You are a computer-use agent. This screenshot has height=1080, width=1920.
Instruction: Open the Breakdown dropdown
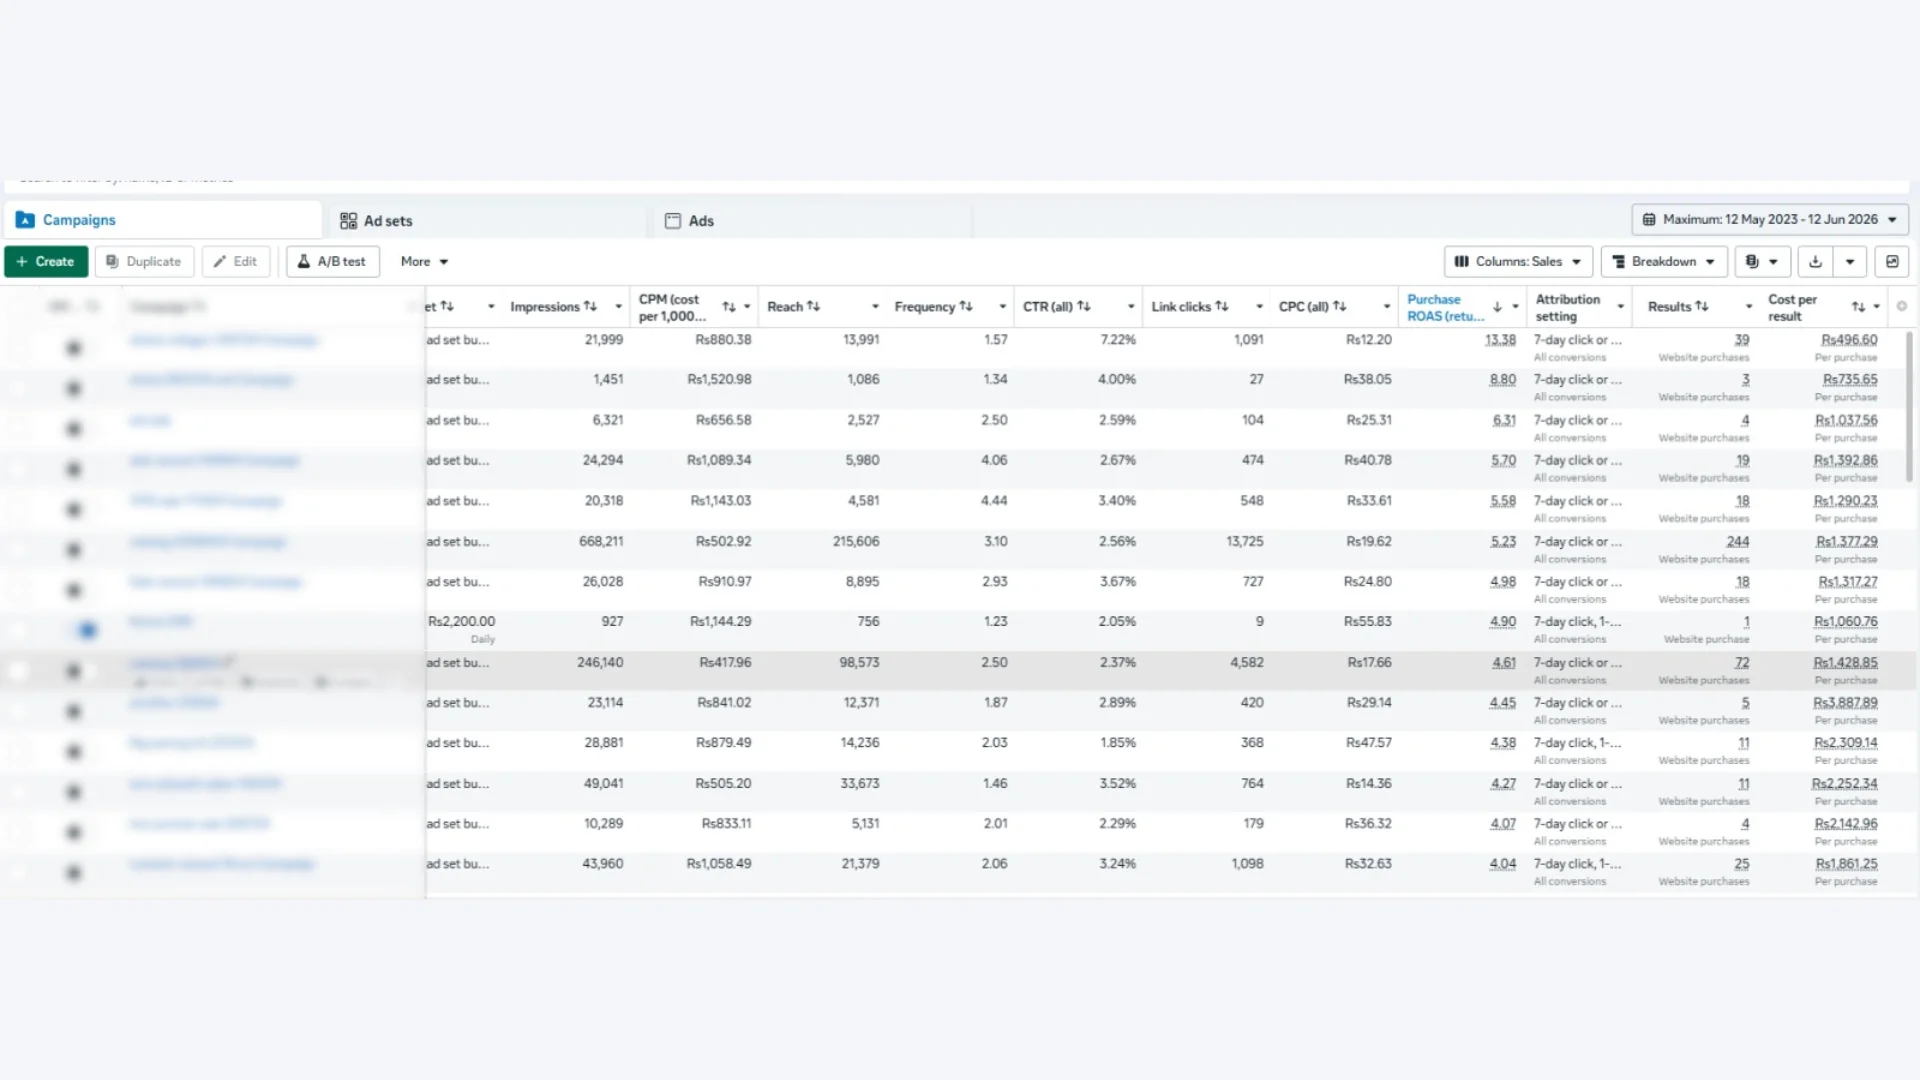point(1664,262)
